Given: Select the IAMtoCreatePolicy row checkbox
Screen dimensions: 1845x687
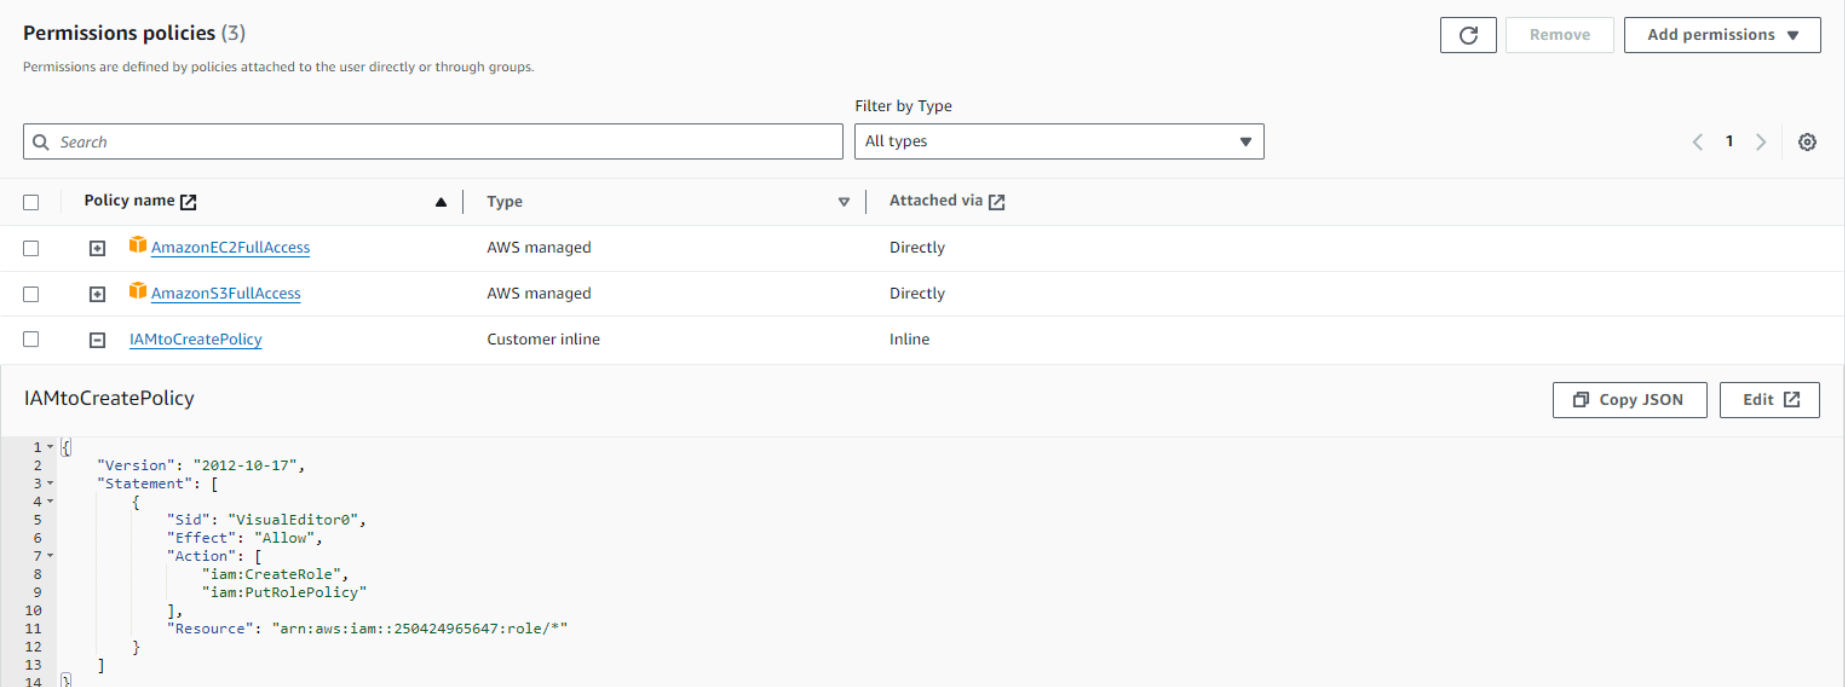Looking at the screenshot, I should tap(31, 339).
